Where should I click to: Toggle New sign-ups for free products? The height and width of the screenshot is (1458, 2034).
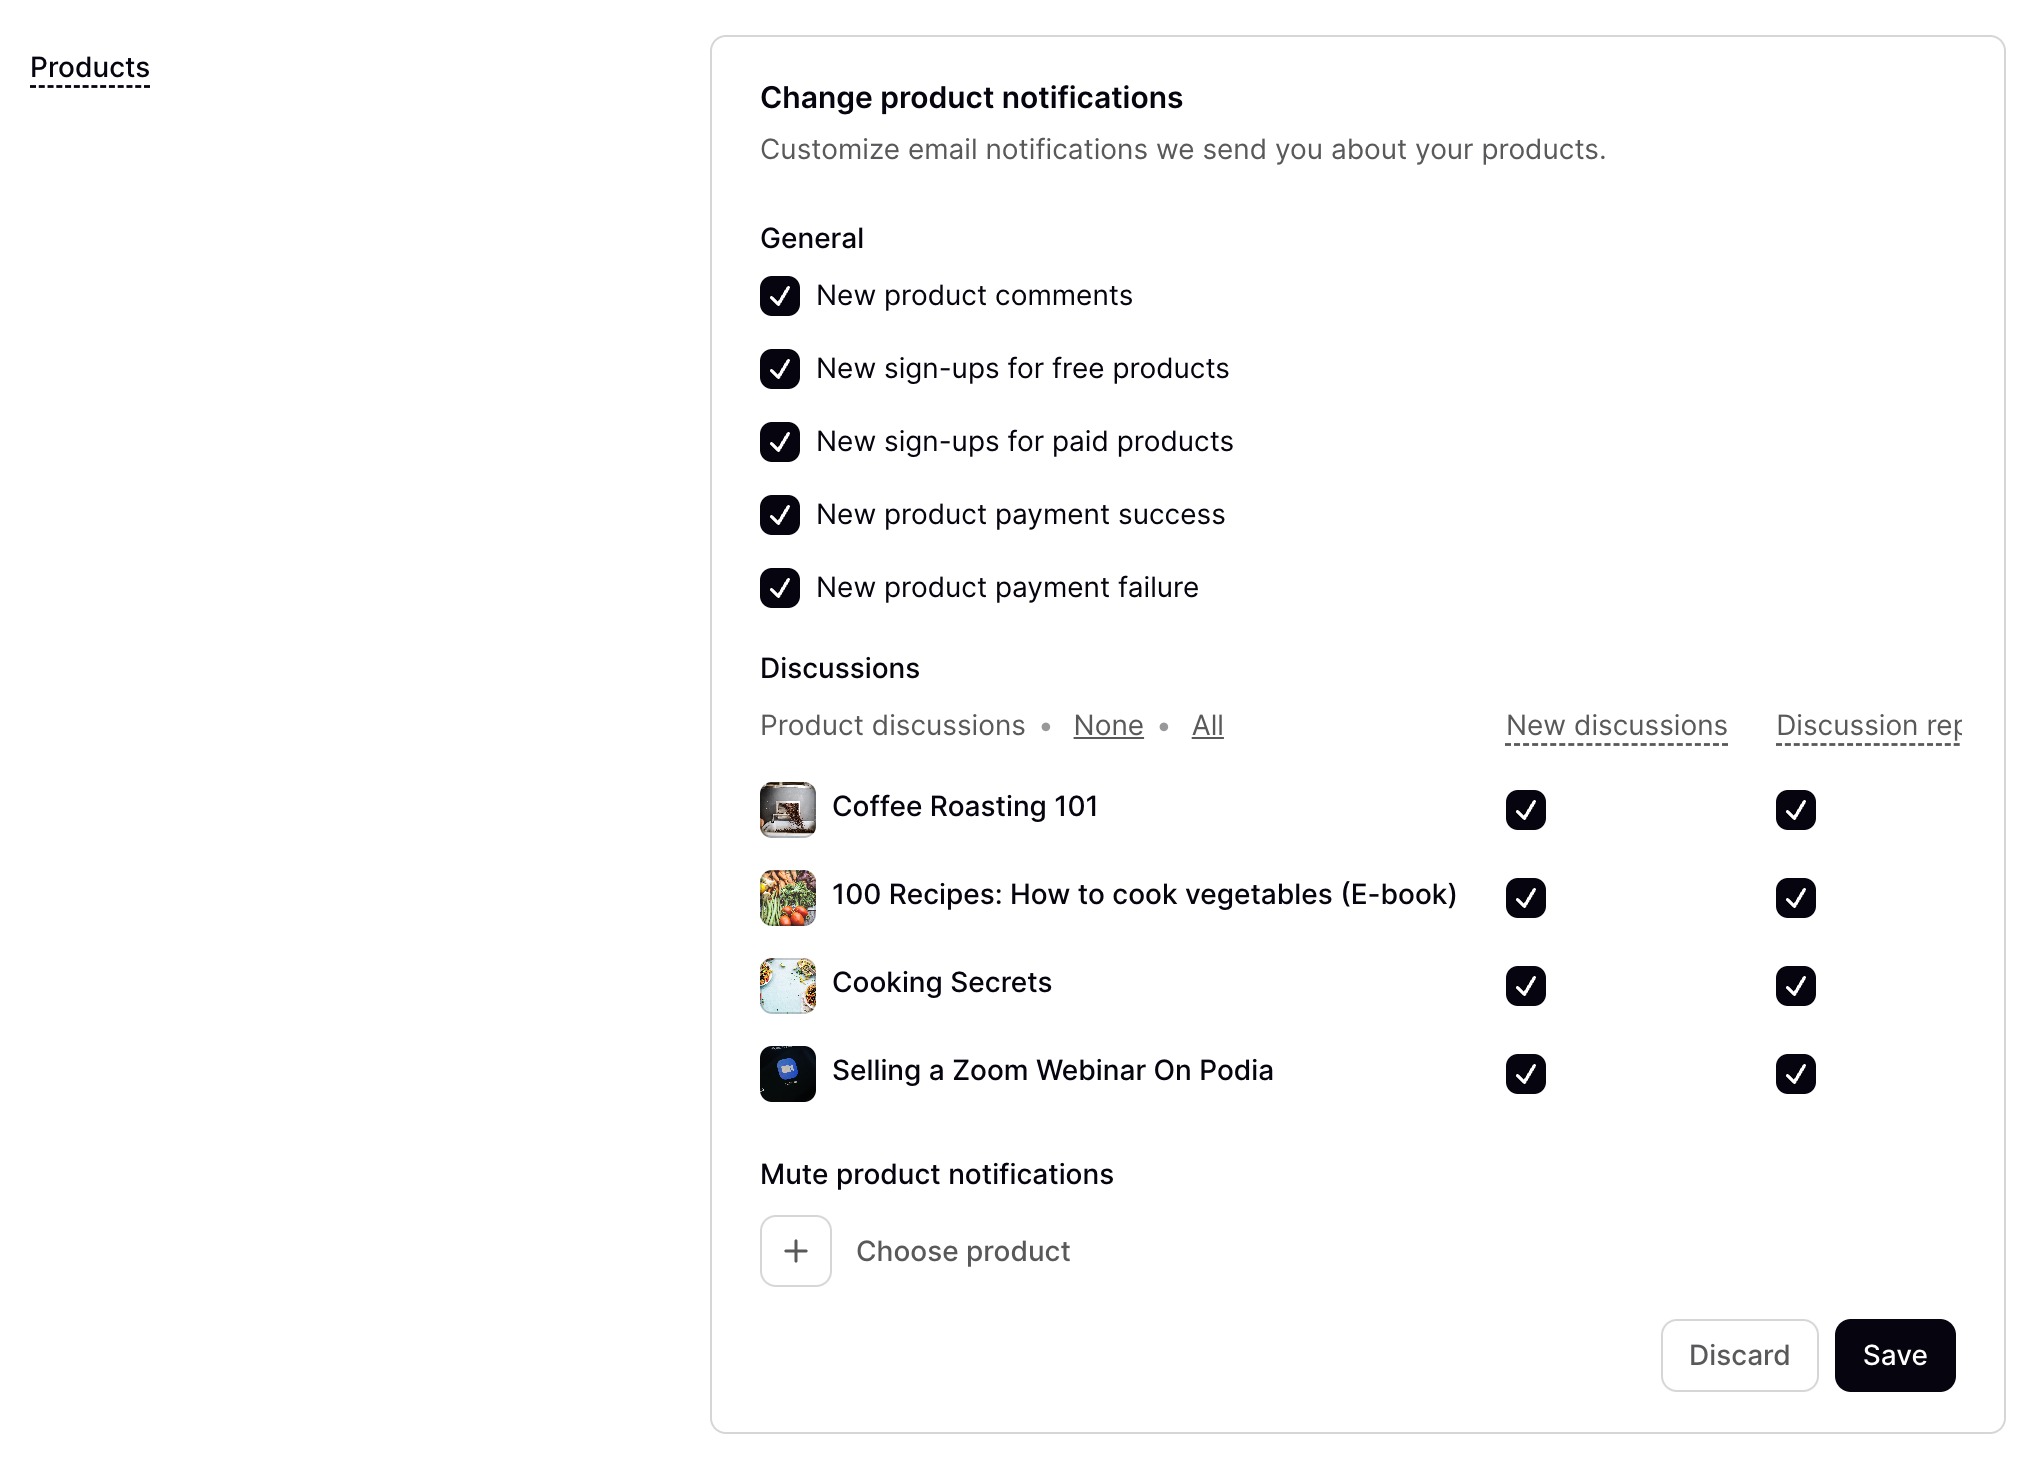[x=779, y=369]
